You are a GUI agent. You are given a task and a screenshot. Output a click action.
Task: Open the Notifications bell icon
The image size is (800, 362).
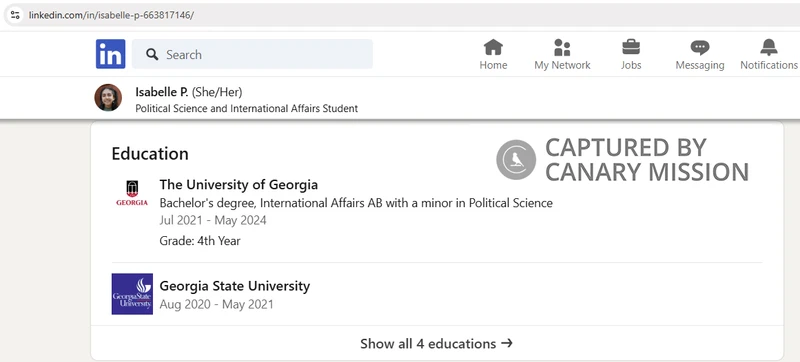click(769, 47)
